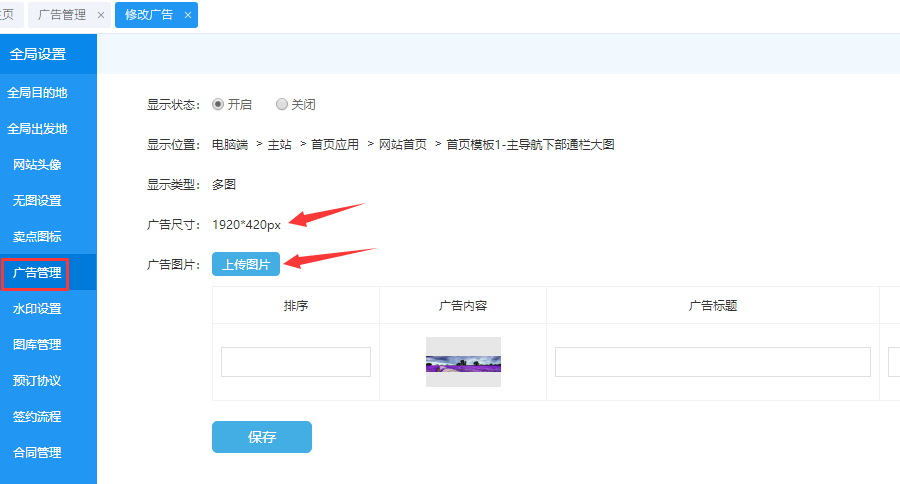This screenshot has width=900, height=484.
Task: Go to 网站头像 settings
Action: (x=37, y=165)
